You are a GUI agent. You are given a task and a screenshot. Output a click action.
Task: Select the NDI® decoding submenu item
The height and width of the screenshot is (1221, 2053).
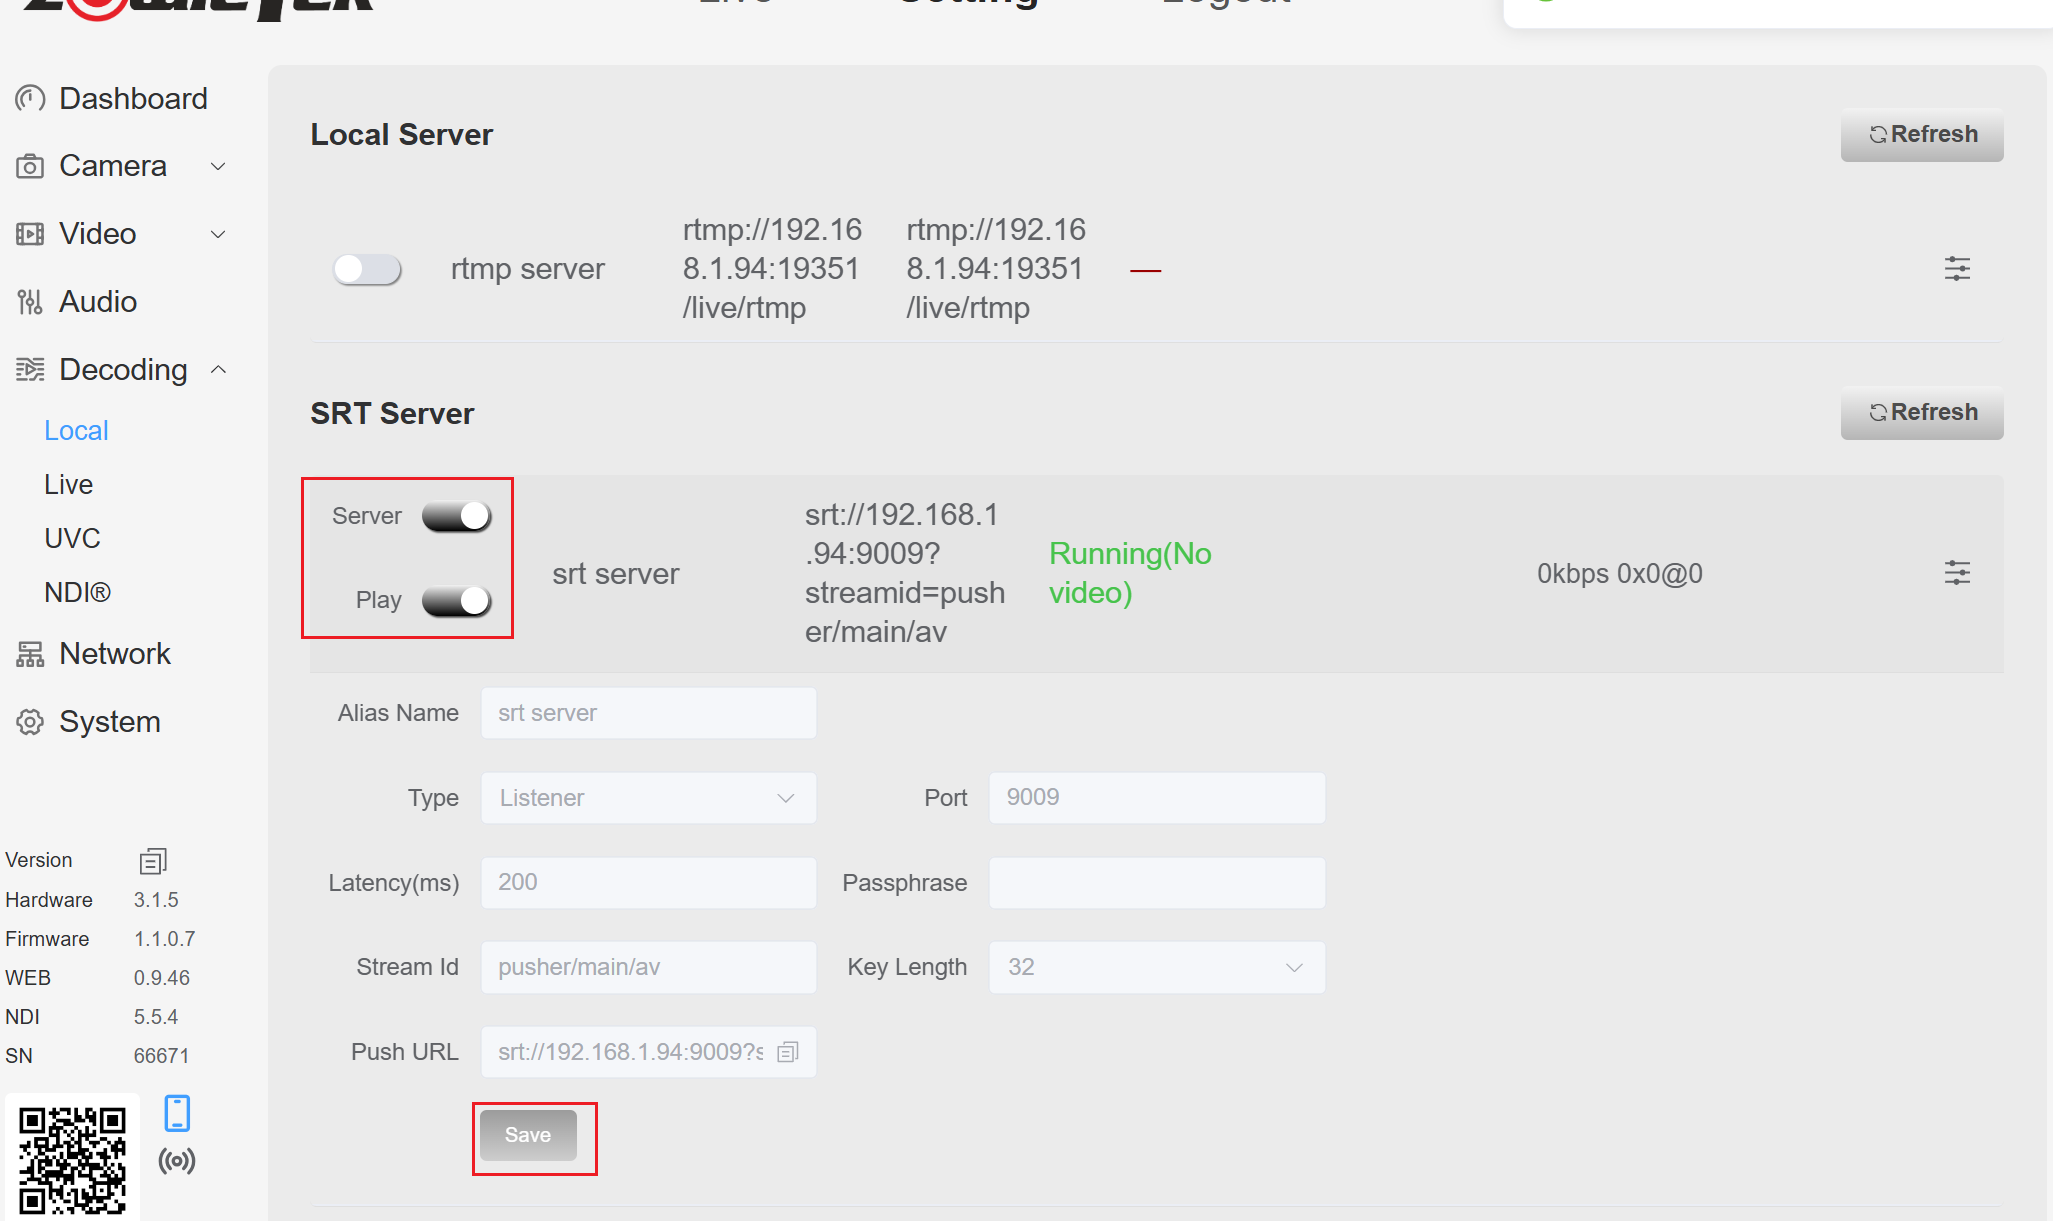[x=77, y=592]
